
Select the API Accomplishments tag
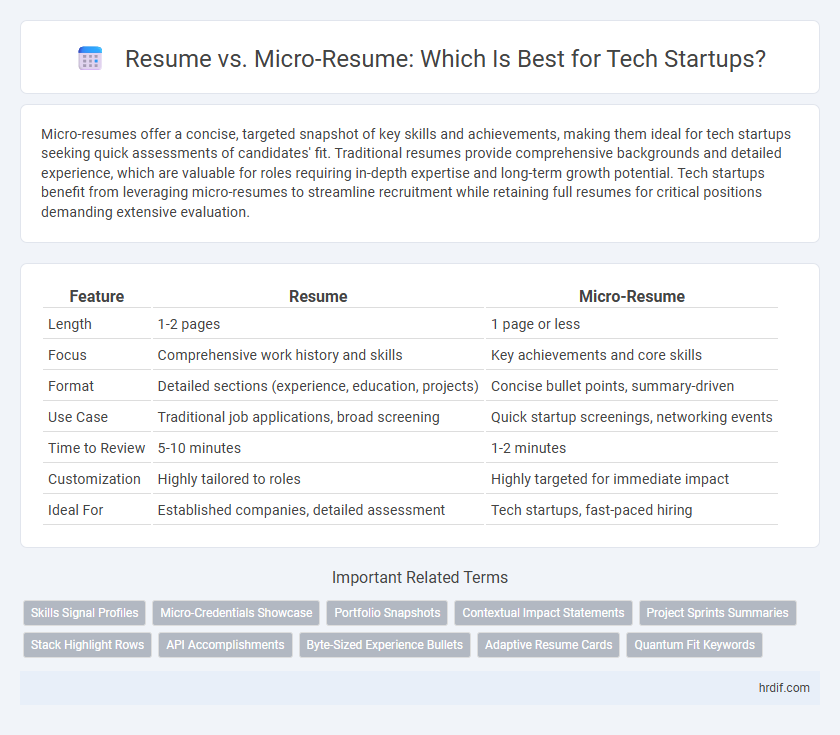(x=225, y=645)
